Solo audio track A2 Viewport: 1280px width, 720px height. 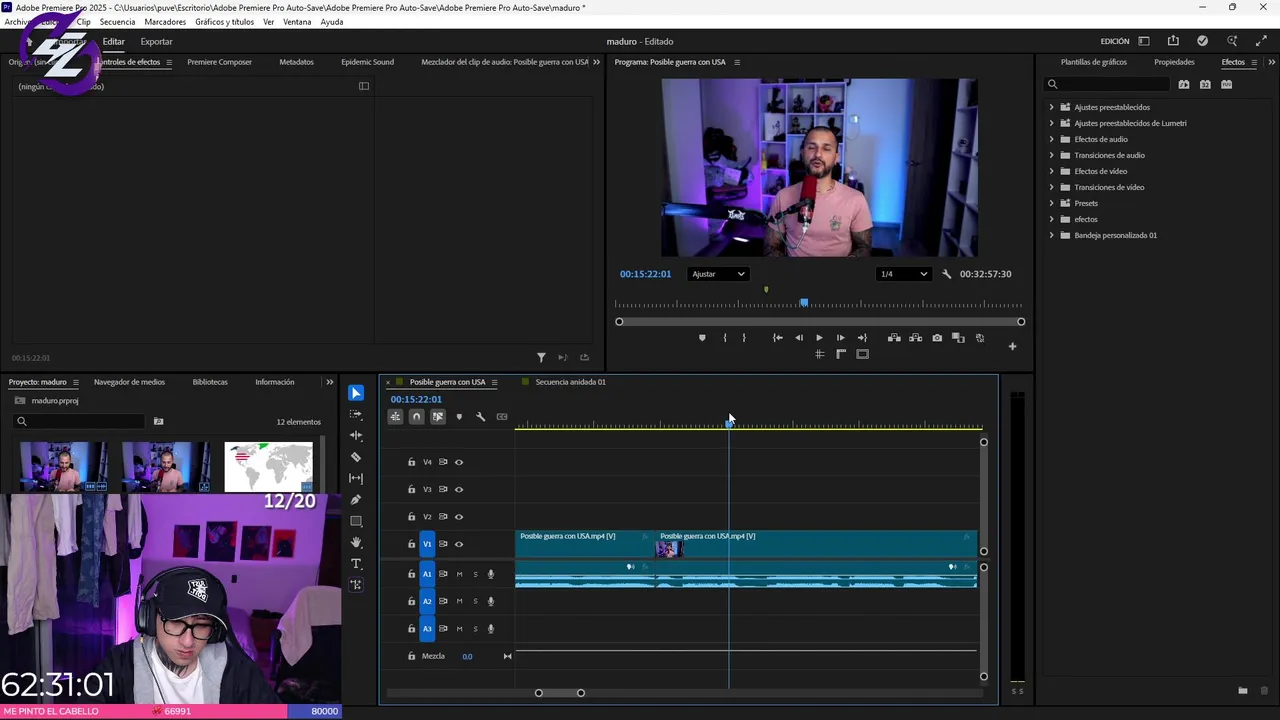point(475,601)
